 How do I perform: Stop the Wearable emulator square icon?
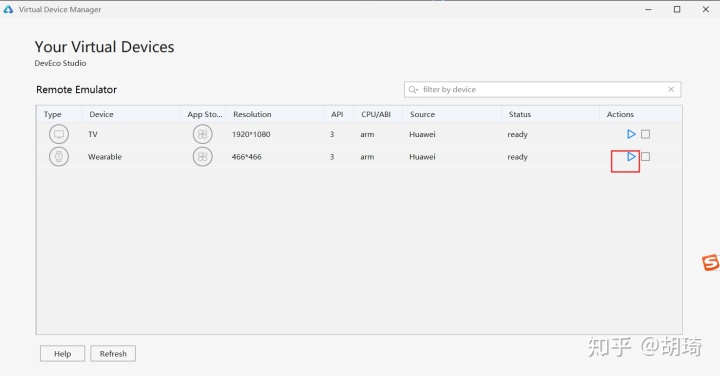(x=646, y=157)
